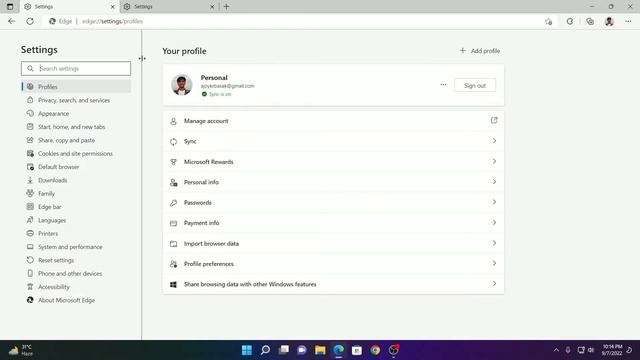Switch to the second Settings tab
Image resolution: width=640 pixels, height=360 pixels.
coord(169,7)
